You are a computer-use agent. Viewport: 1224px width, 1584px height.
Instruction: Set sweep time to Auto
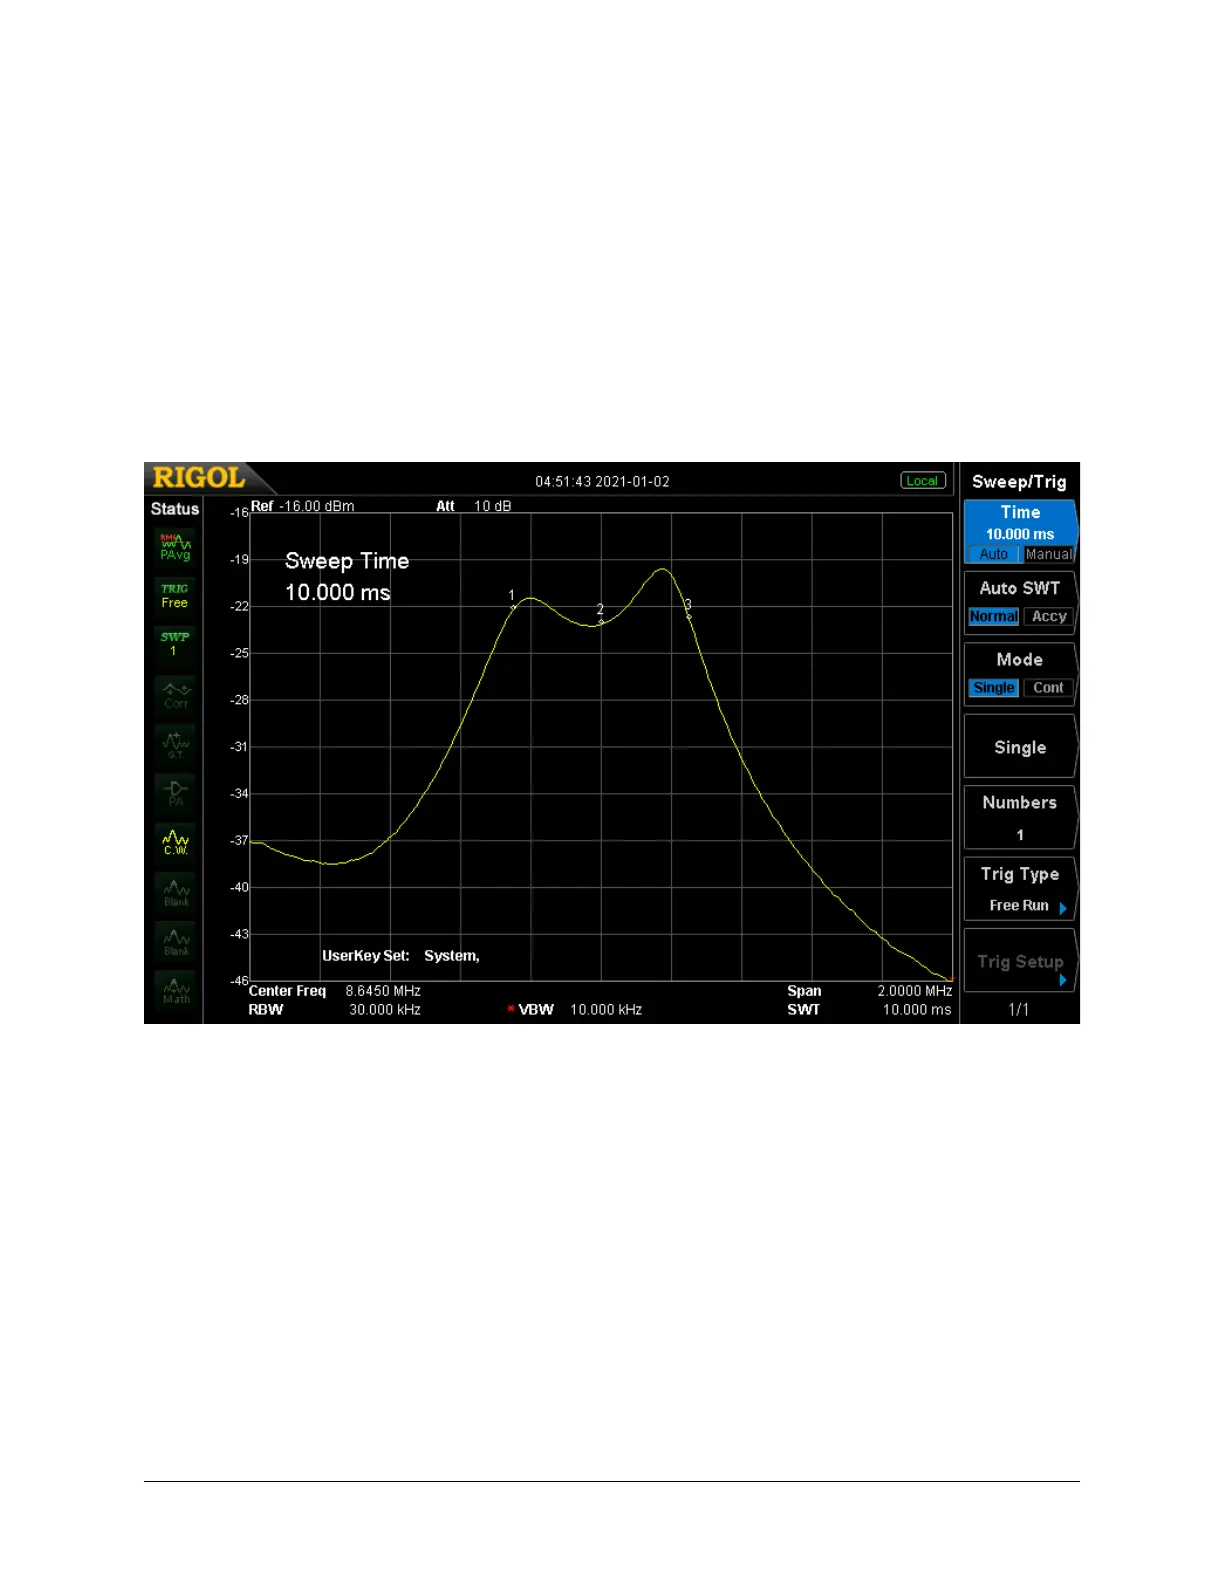click(x=993, y=554)
